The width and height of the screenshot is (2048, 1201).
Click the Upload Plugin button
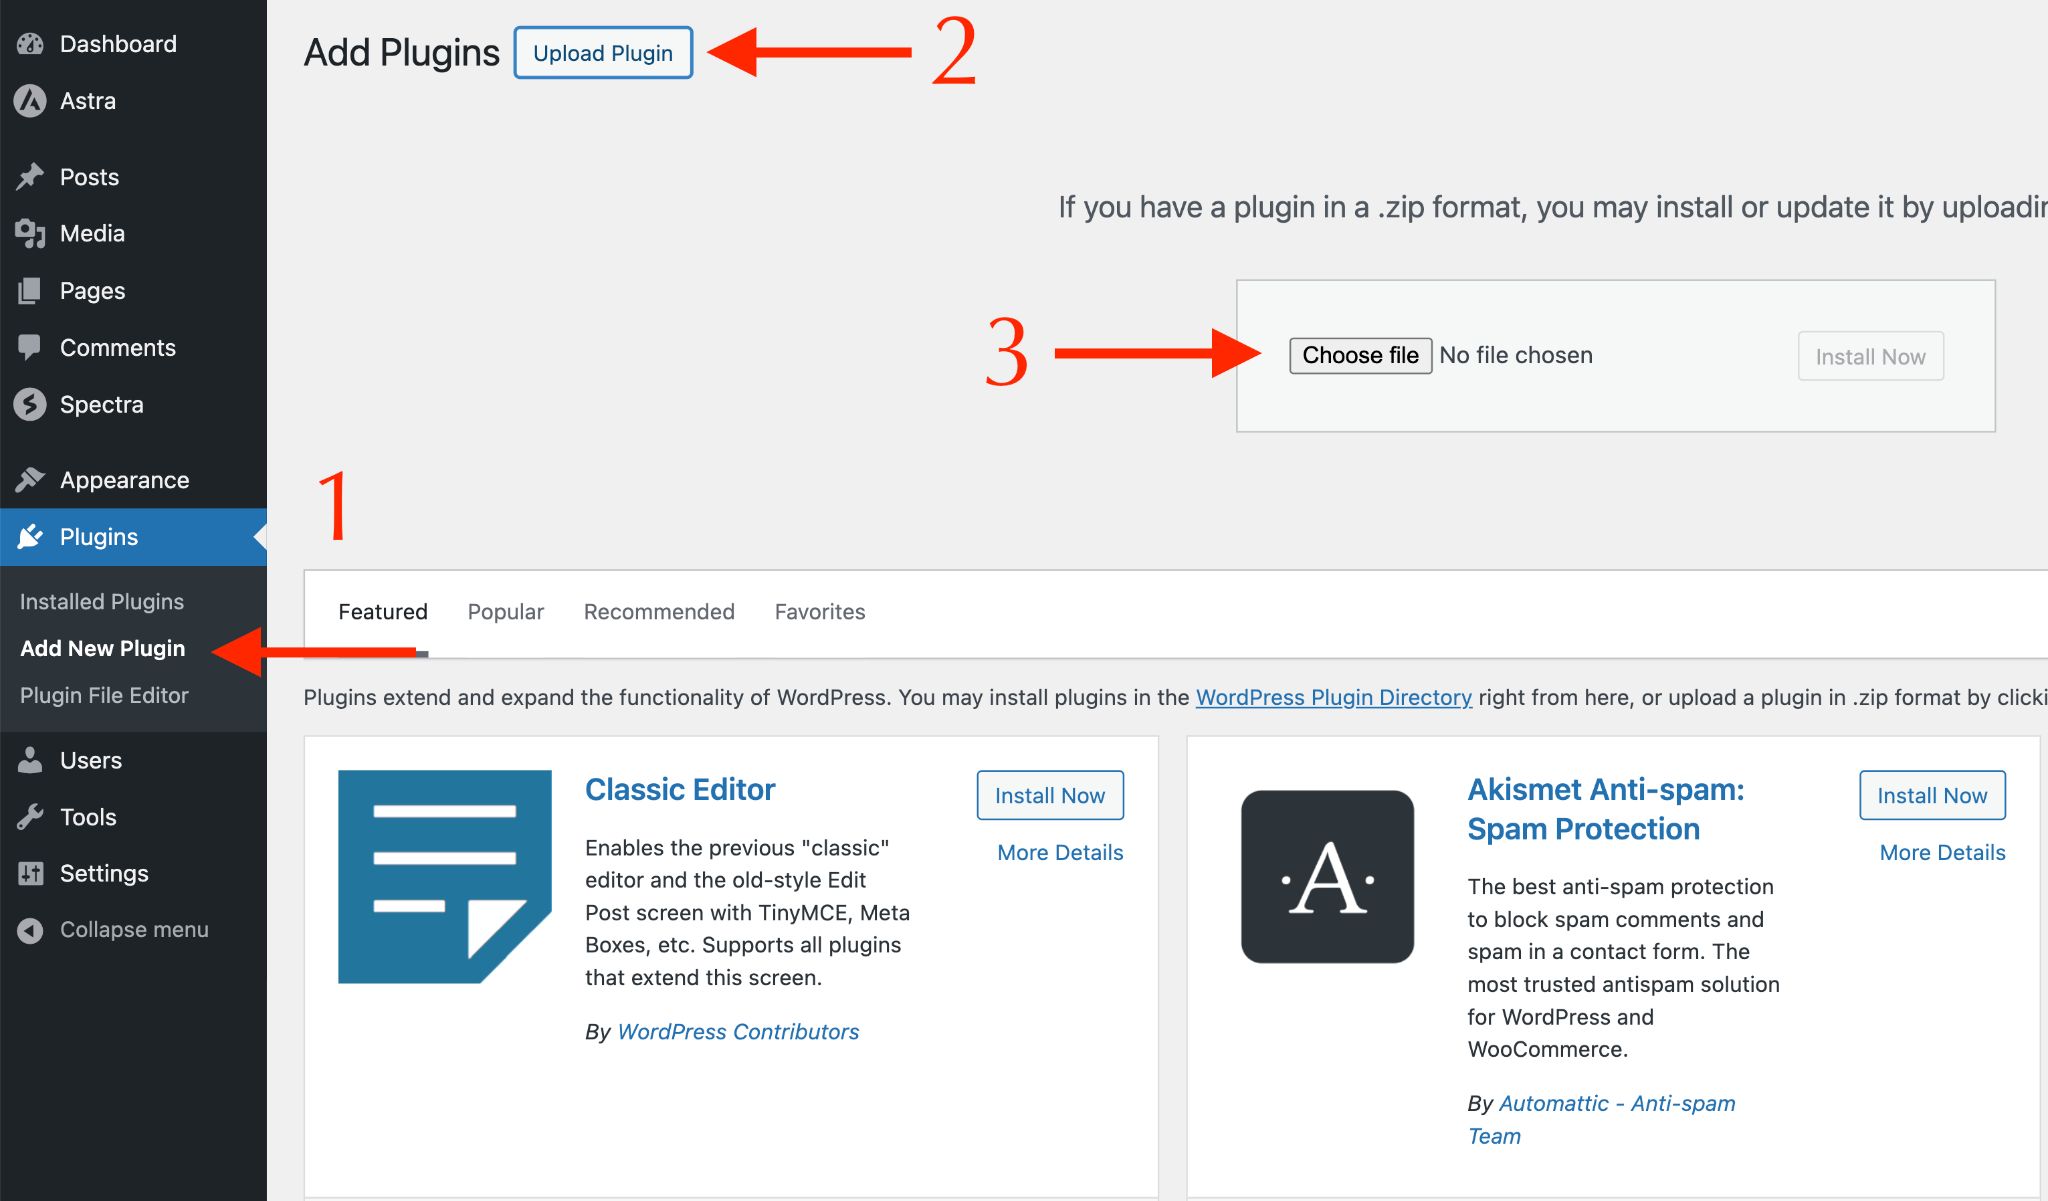[x=603, y=51]
